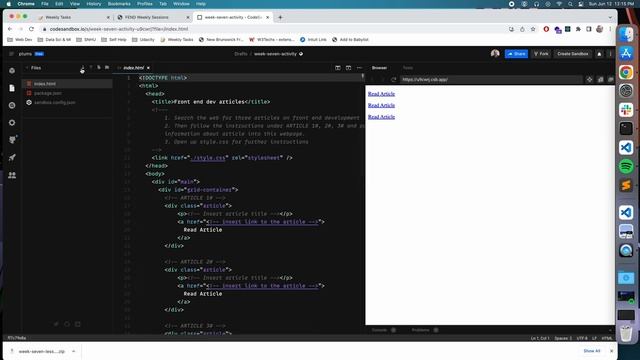The image size is (640, 360).
Task: Click the Share button
Action: pos(516,54)
